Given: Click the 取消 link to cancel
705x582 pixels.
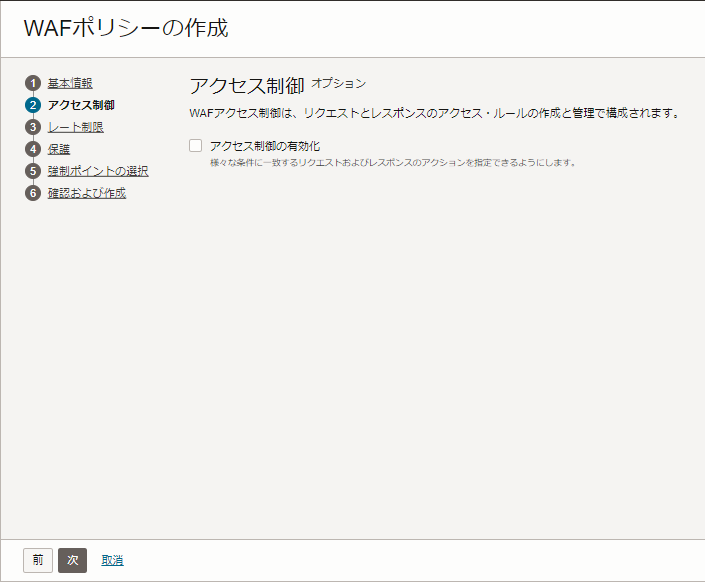Looking at the screenshot, I should click(112, 560).
